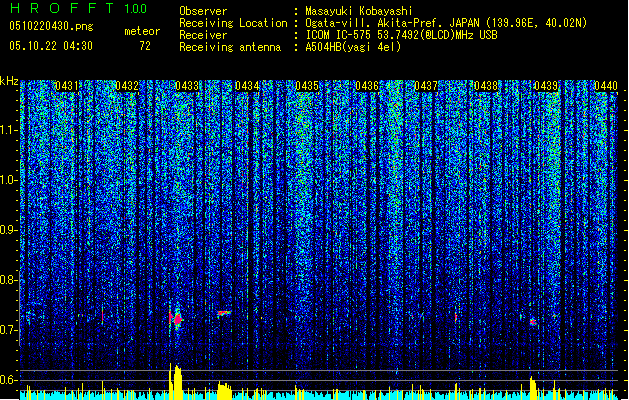The width and height of the screenshot is (629, 400).
Task: Click the Receiver label
Action: pyautogui.click(x=203, y=35)
